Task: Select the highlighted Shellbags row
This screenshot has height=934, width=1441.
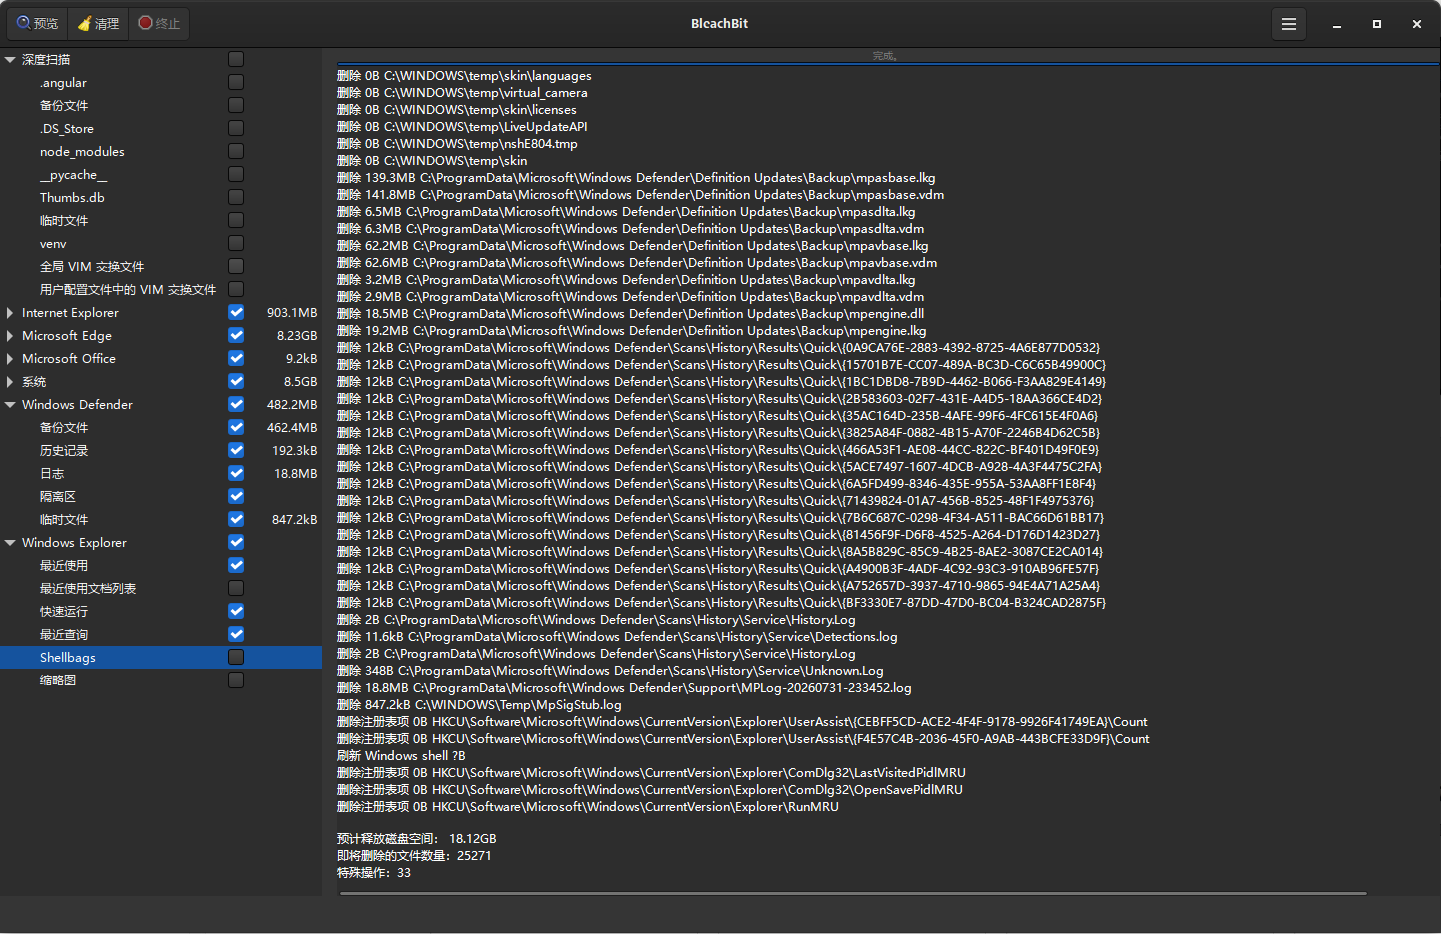Action: pyautogui.click(x=161, y=658)
